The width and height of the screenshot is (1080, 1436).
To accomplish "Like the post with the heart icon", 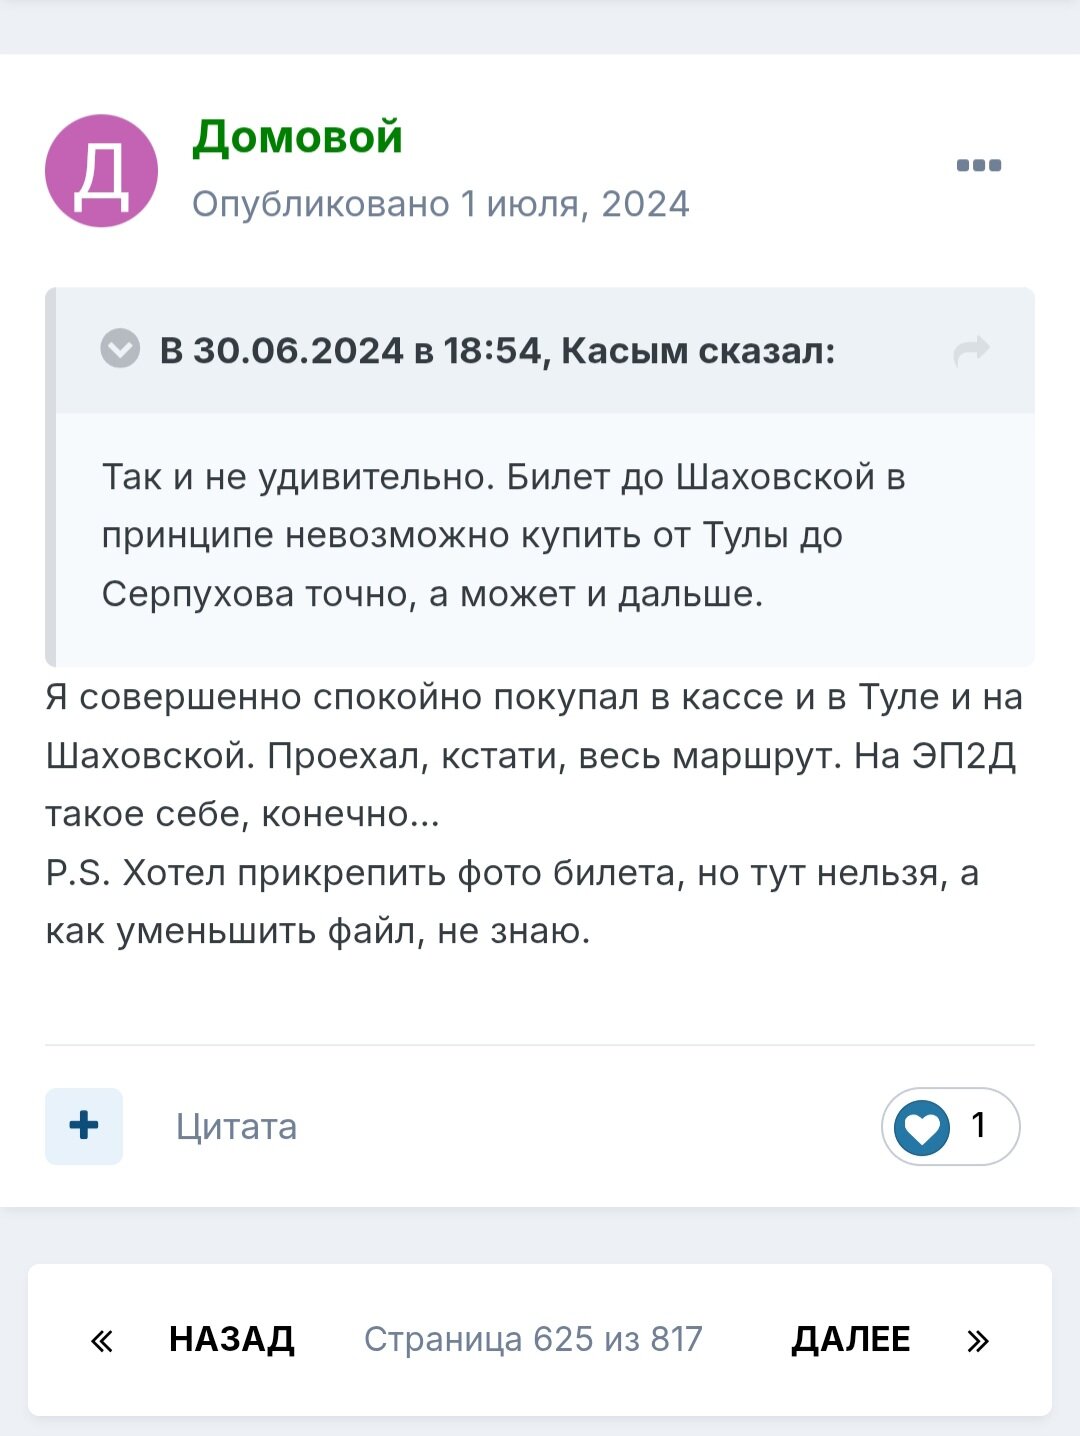I will point(921,1127).
